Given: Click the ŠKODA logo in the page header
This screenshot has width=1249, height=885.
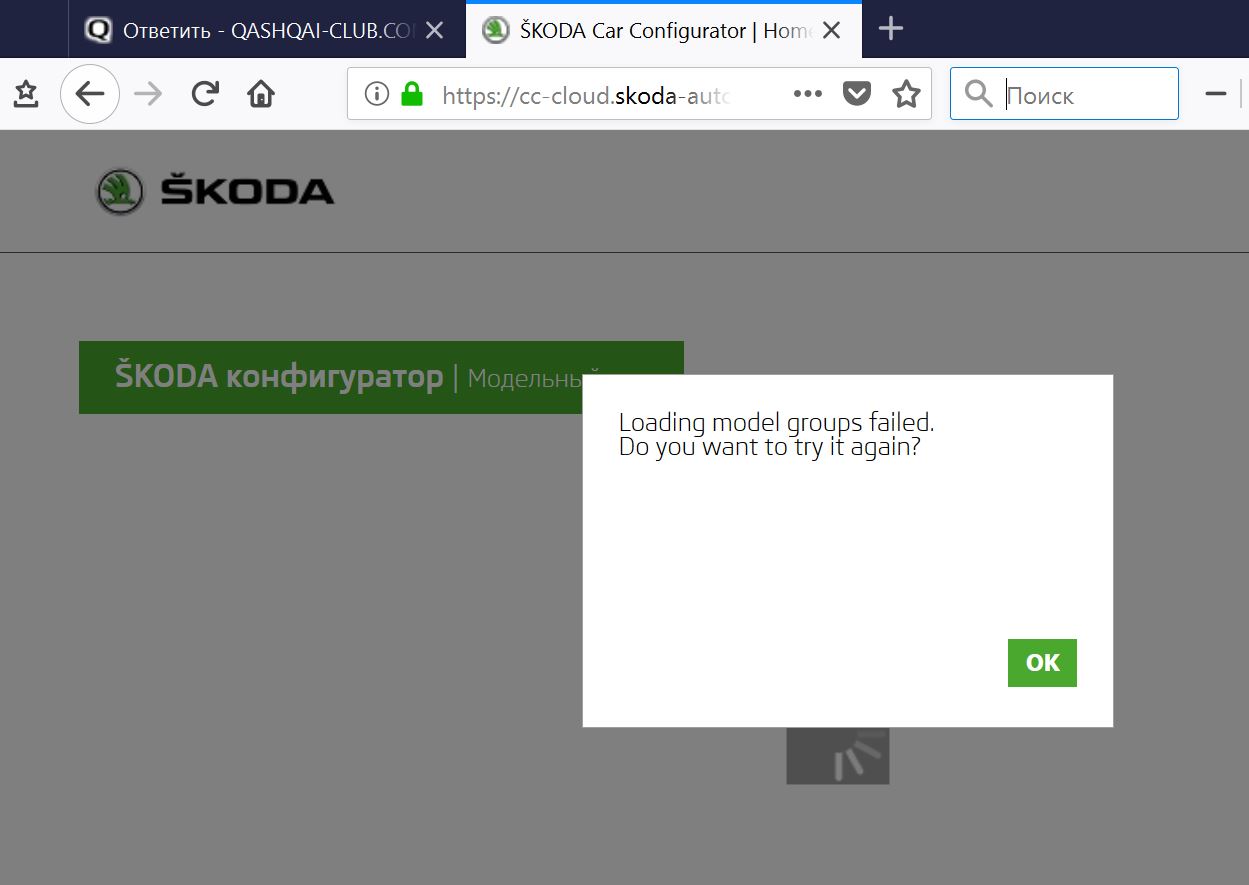Looking at the screenshot, I should pos(215,191).
